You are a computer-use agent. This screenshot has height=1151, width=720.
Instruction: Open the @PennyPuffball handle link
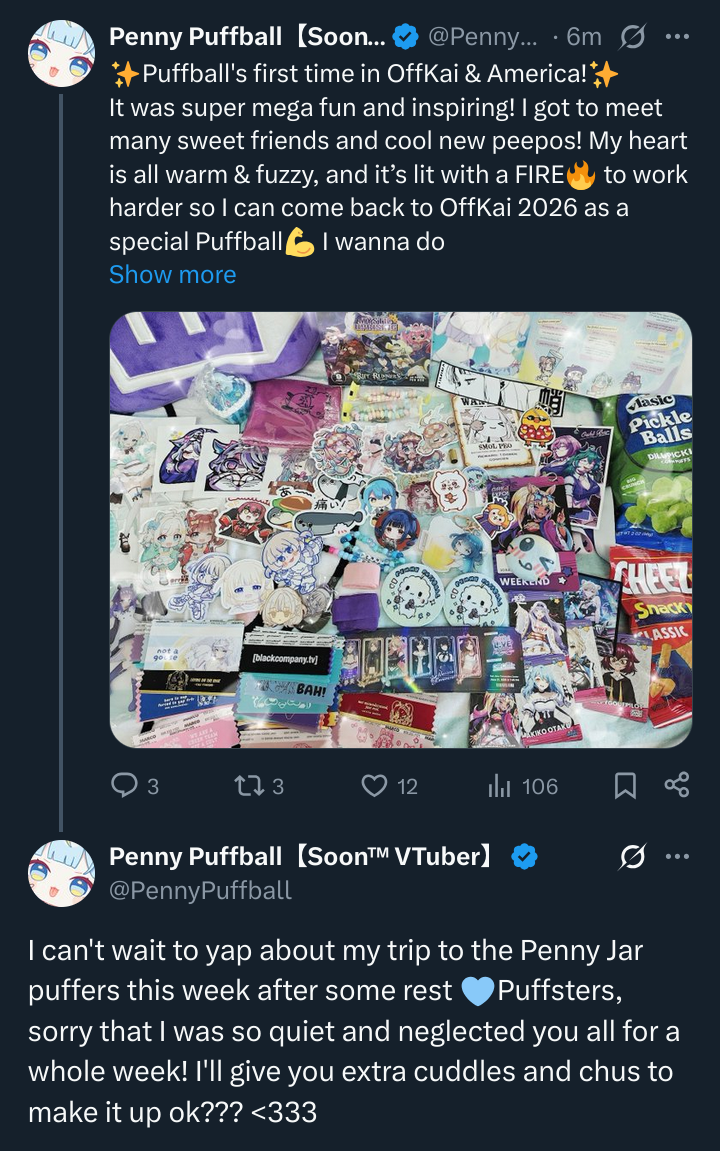click(200, 890)
